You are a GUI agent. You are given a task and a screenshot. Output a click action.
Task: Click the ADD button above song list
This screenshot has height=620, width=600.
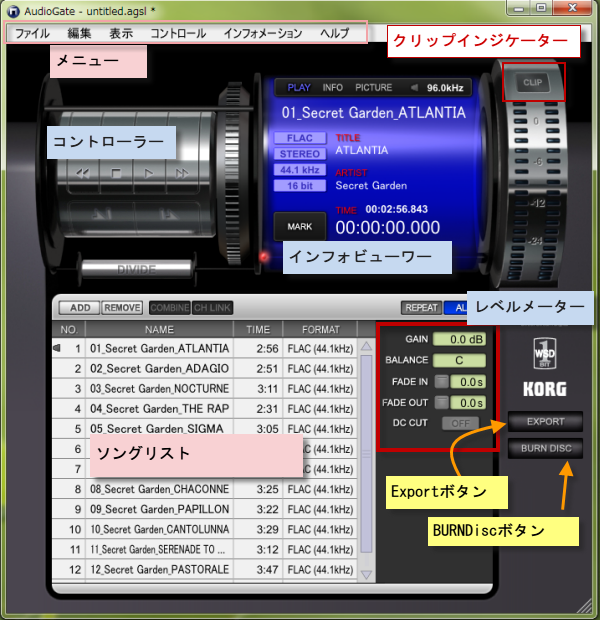coord(78,308)
